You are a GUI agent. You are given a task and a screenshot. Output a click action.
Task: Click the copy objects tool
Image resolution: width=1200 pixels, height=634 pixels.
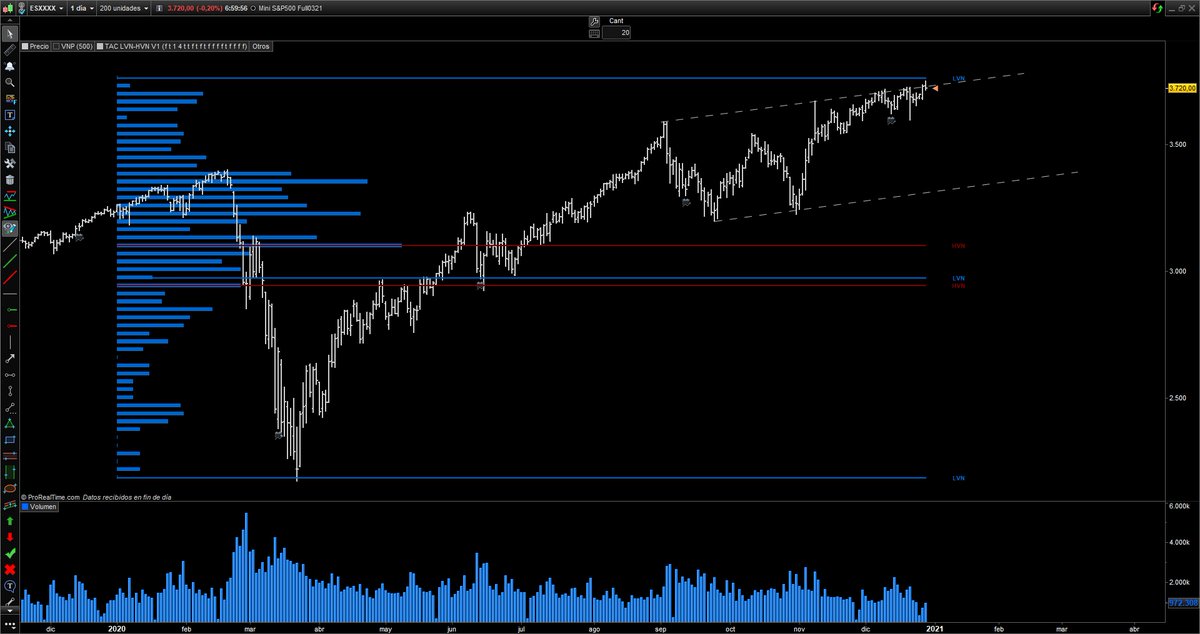pos(9,147)
